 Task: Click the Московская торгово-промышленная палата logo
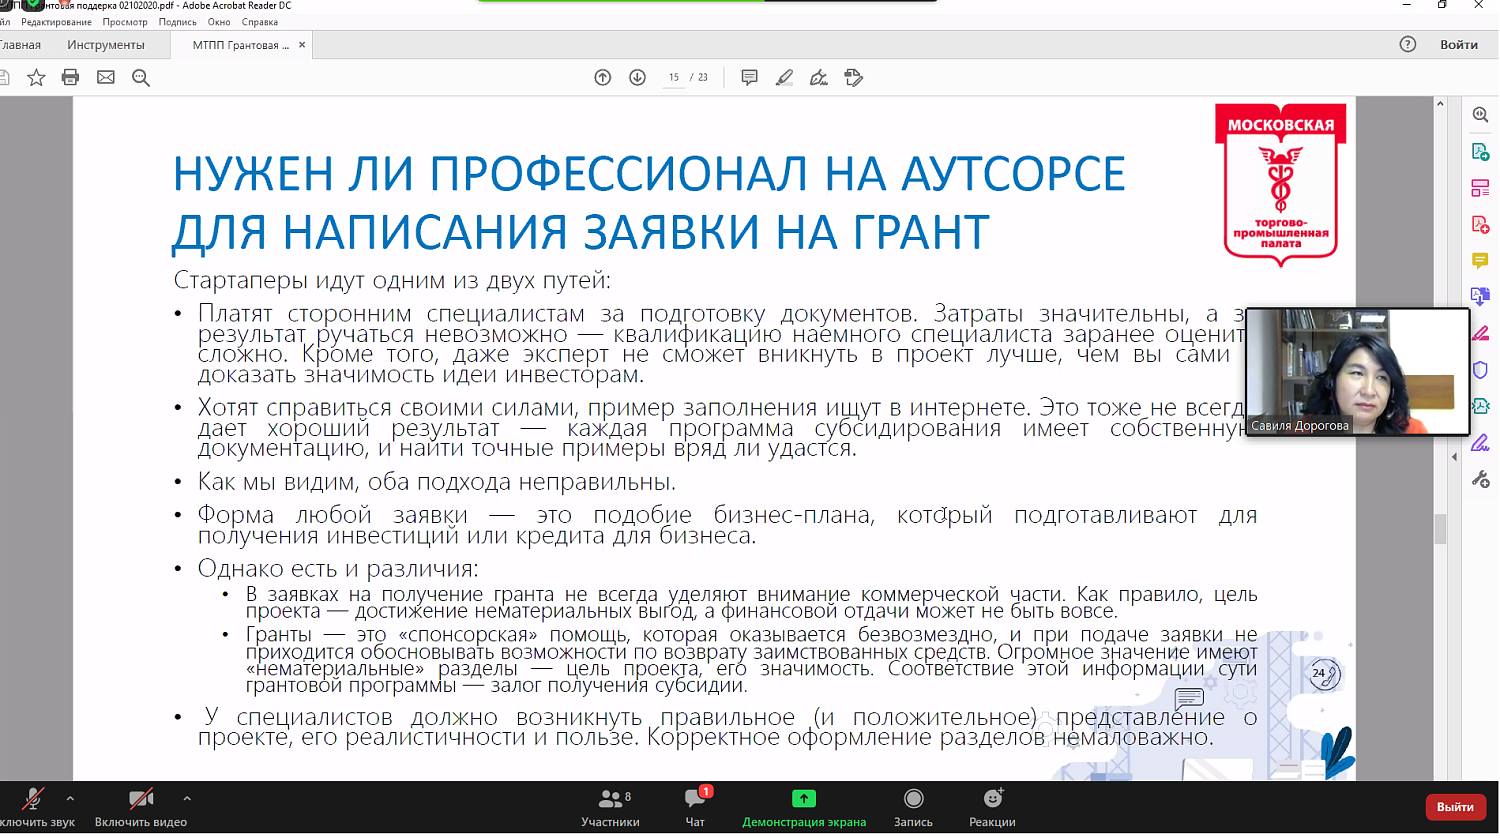point(1281,186)
